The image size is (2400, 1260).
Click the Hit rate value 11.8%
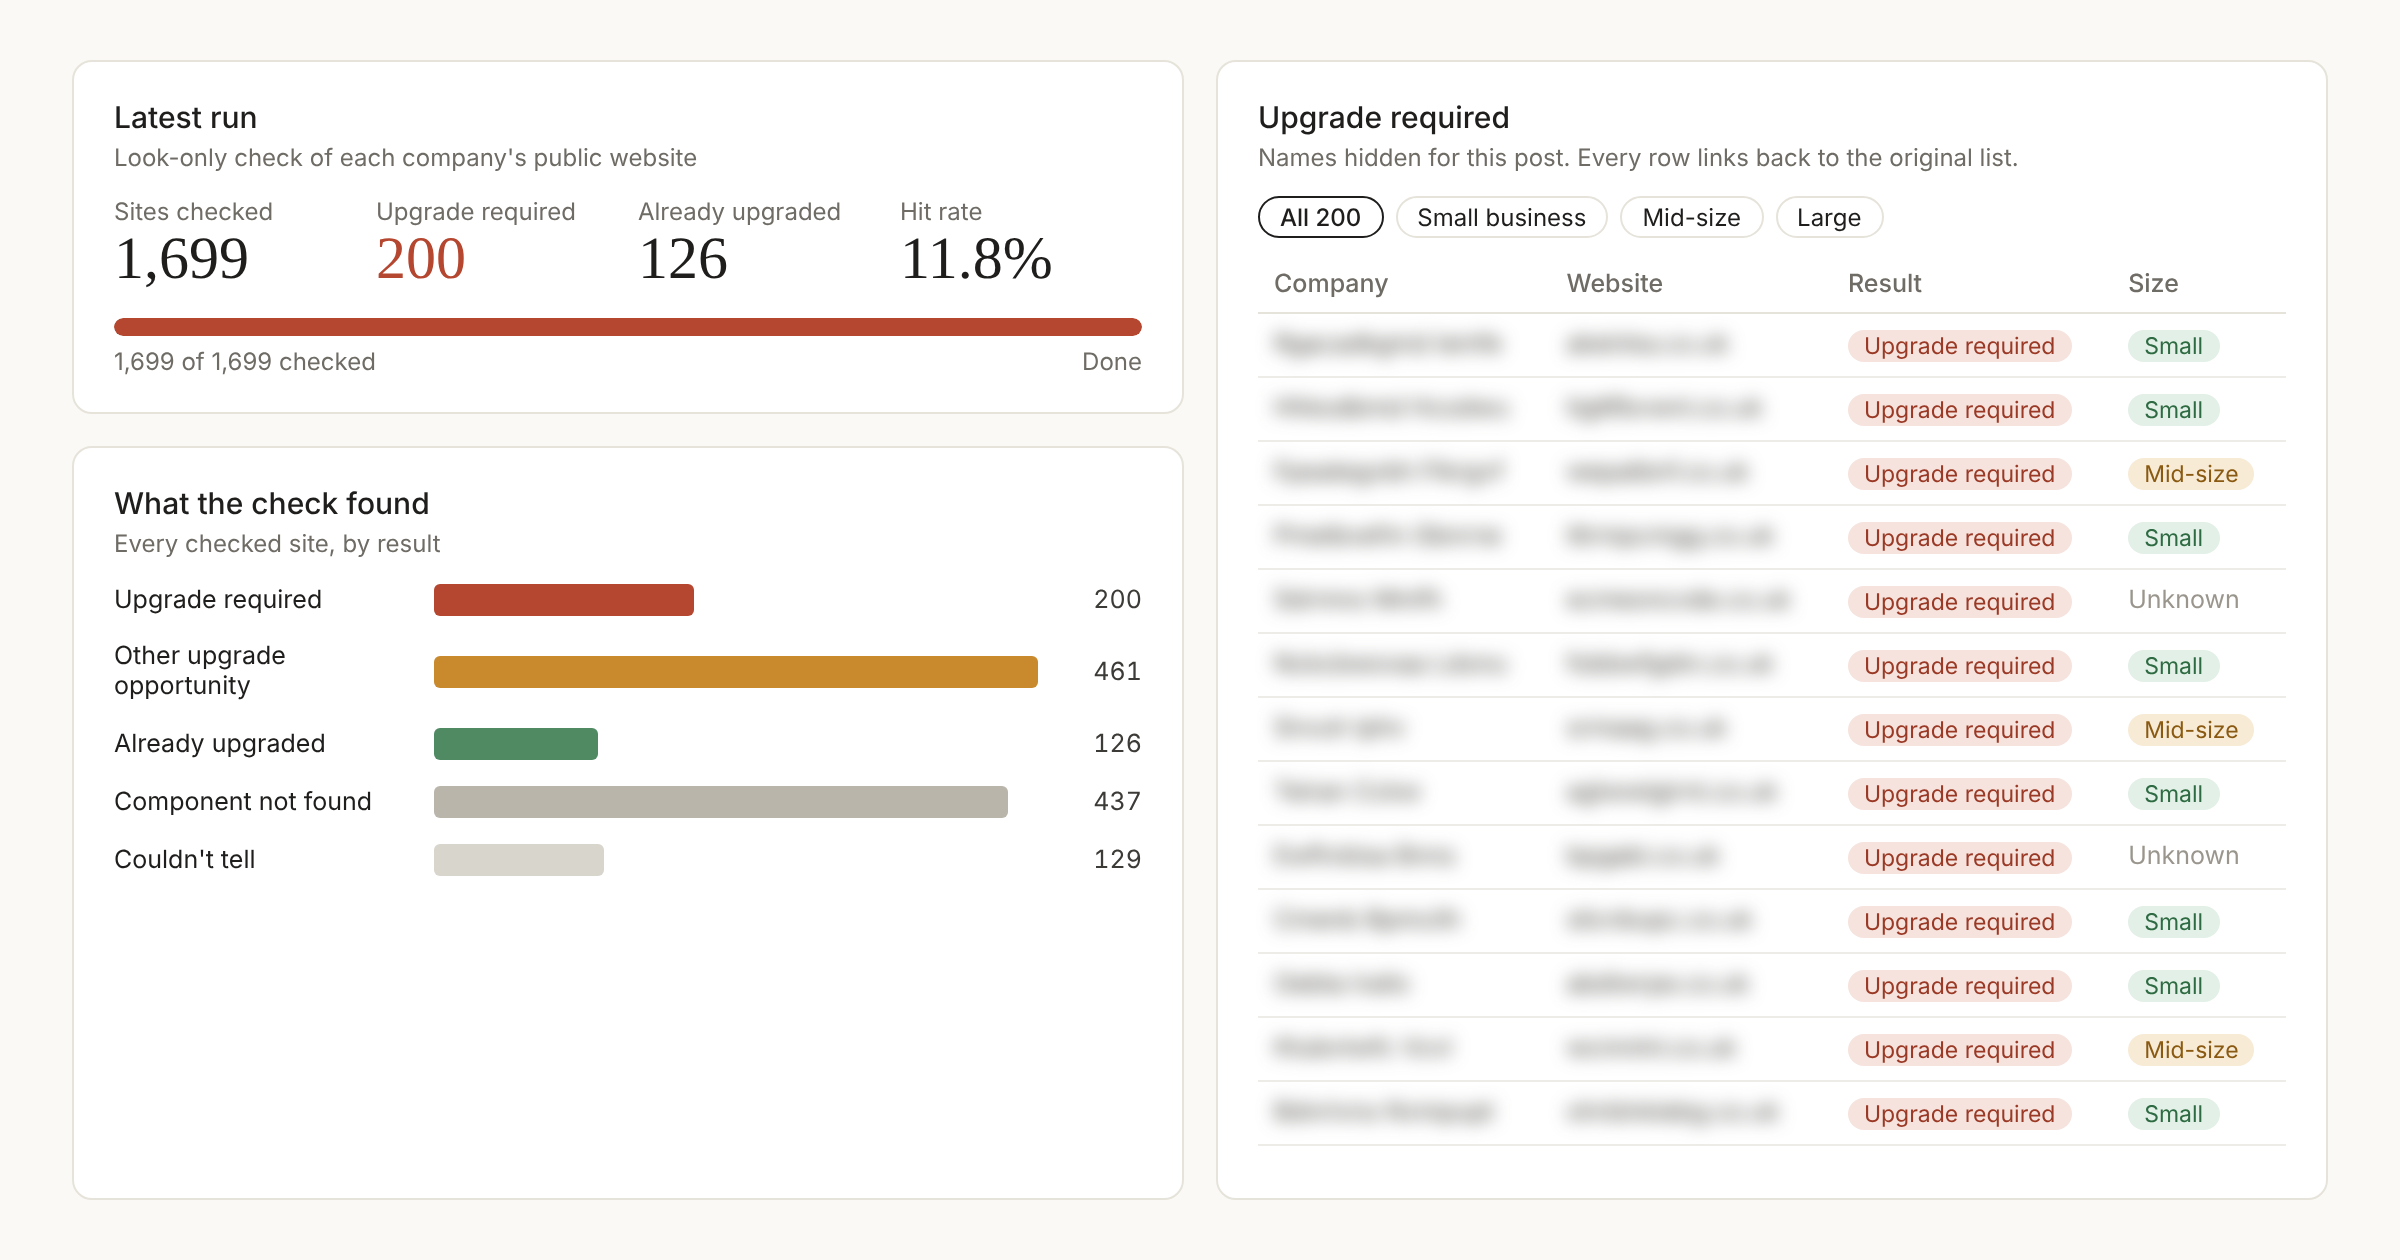976,259
